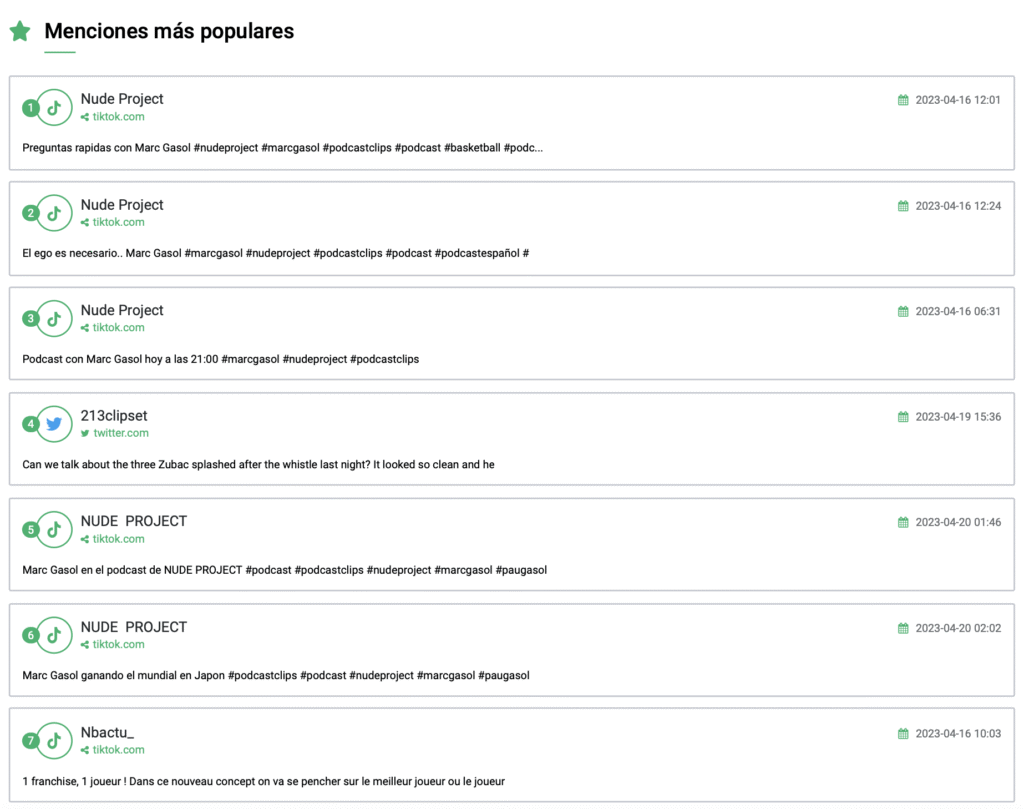Open tiktok.com link under Nbactu_
Viewport: 1024px width, 809px height.
(118, 750)
